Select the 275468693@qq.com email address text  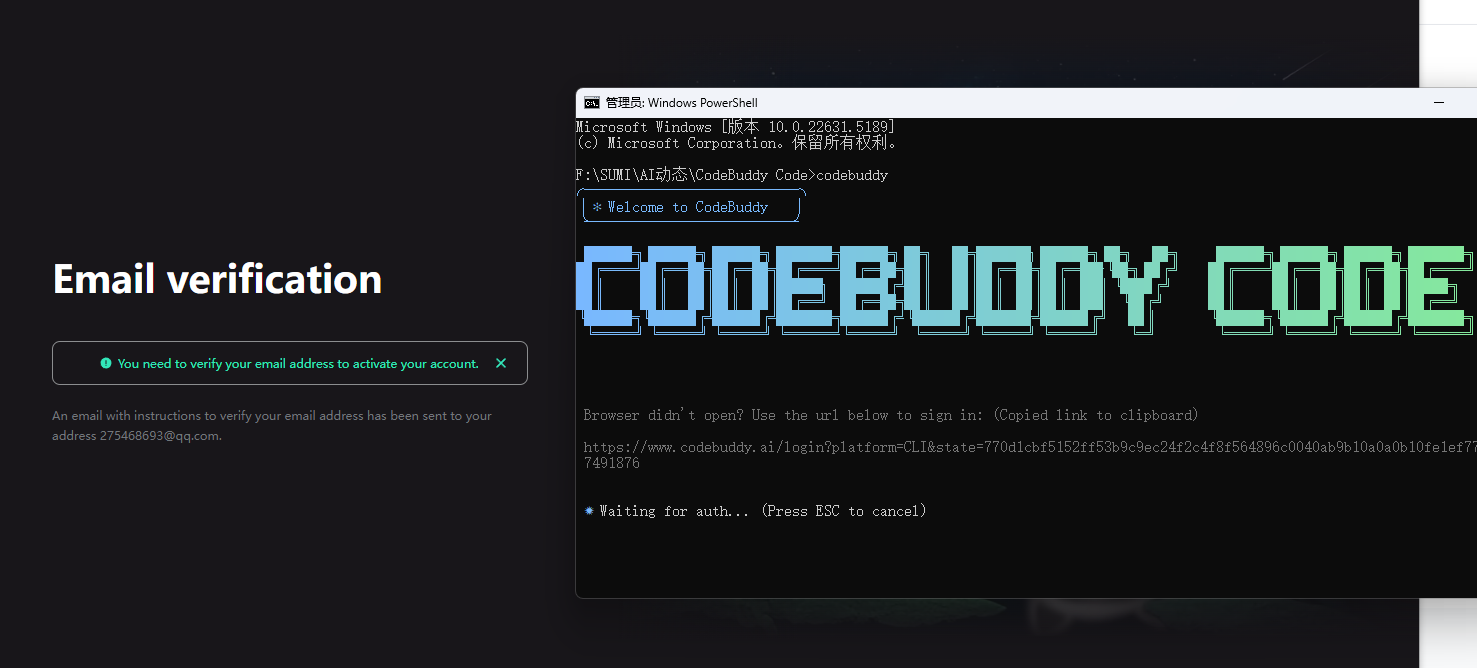(159, 436)
